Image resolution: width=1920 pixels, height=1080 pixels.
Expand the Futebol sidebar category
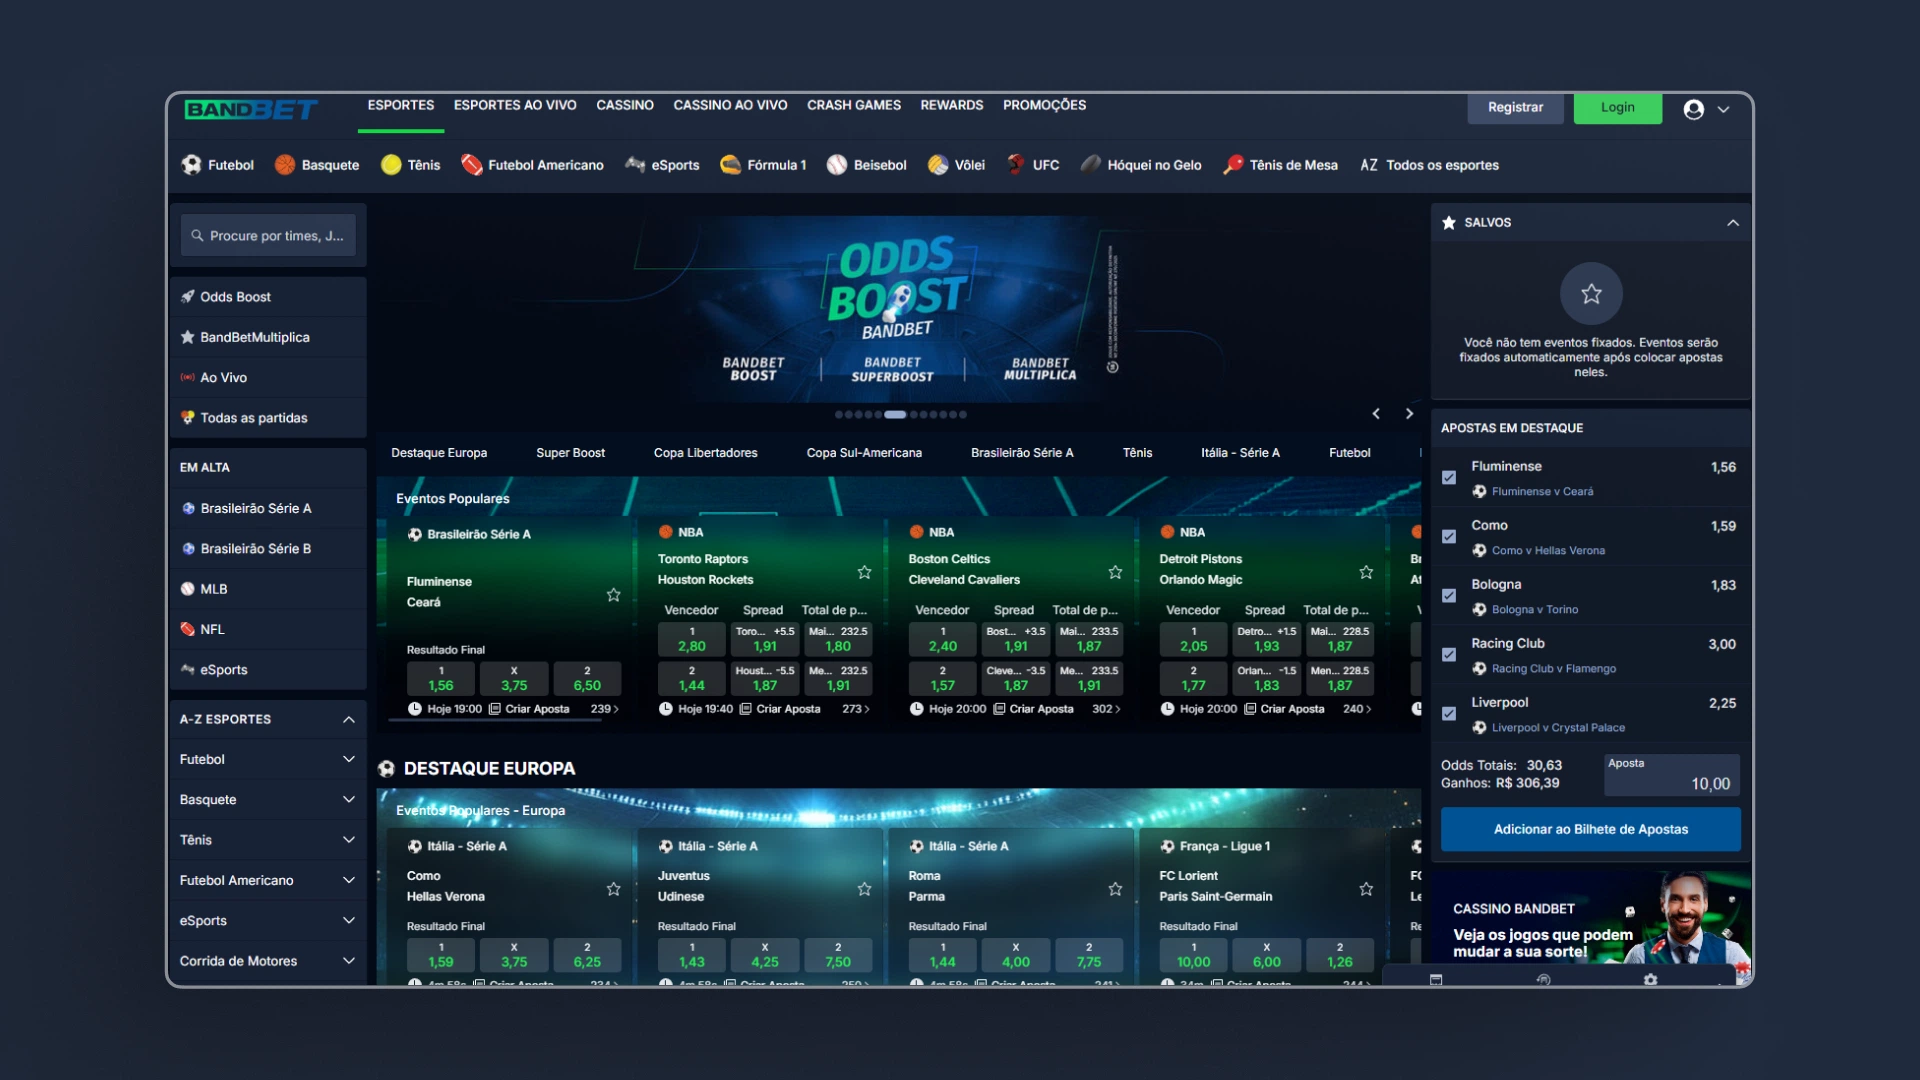pos(348,760)
